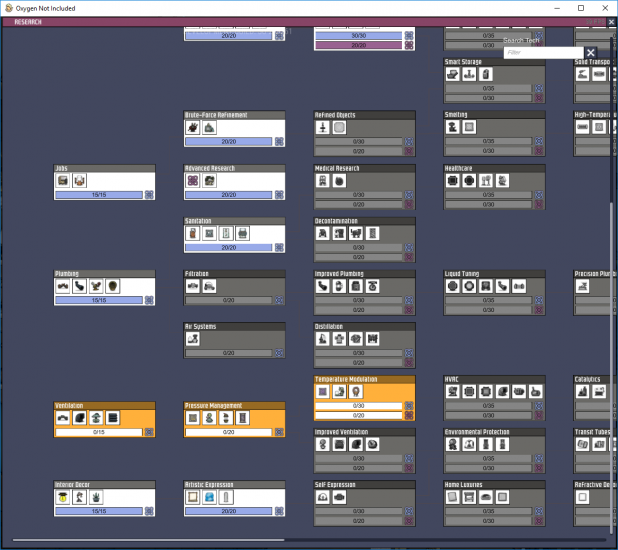This screenshot has width=618, height=550.
Task: Select the Temperature Modulation card header
Action: tap(365, 379)
